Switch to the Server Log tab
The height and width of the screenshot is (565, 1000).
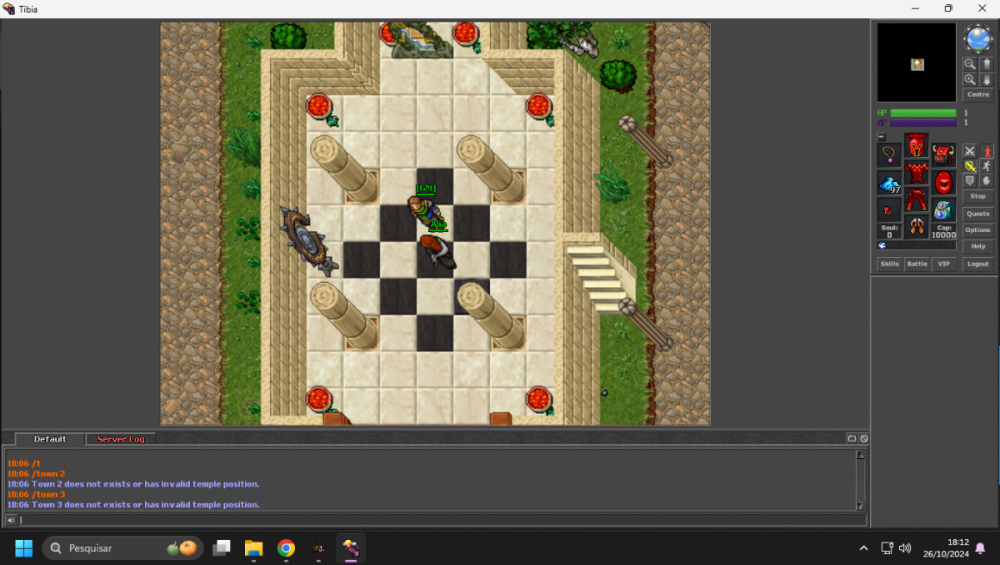(120, 439)
